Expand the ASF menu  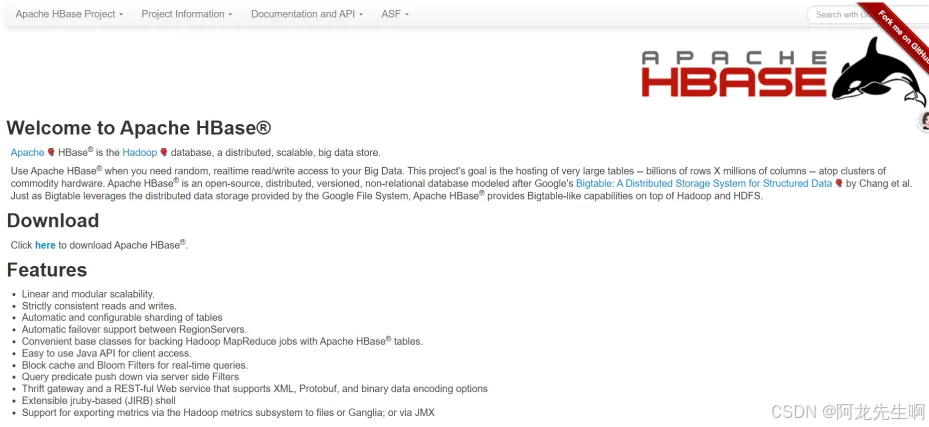[x=395, y=14]
